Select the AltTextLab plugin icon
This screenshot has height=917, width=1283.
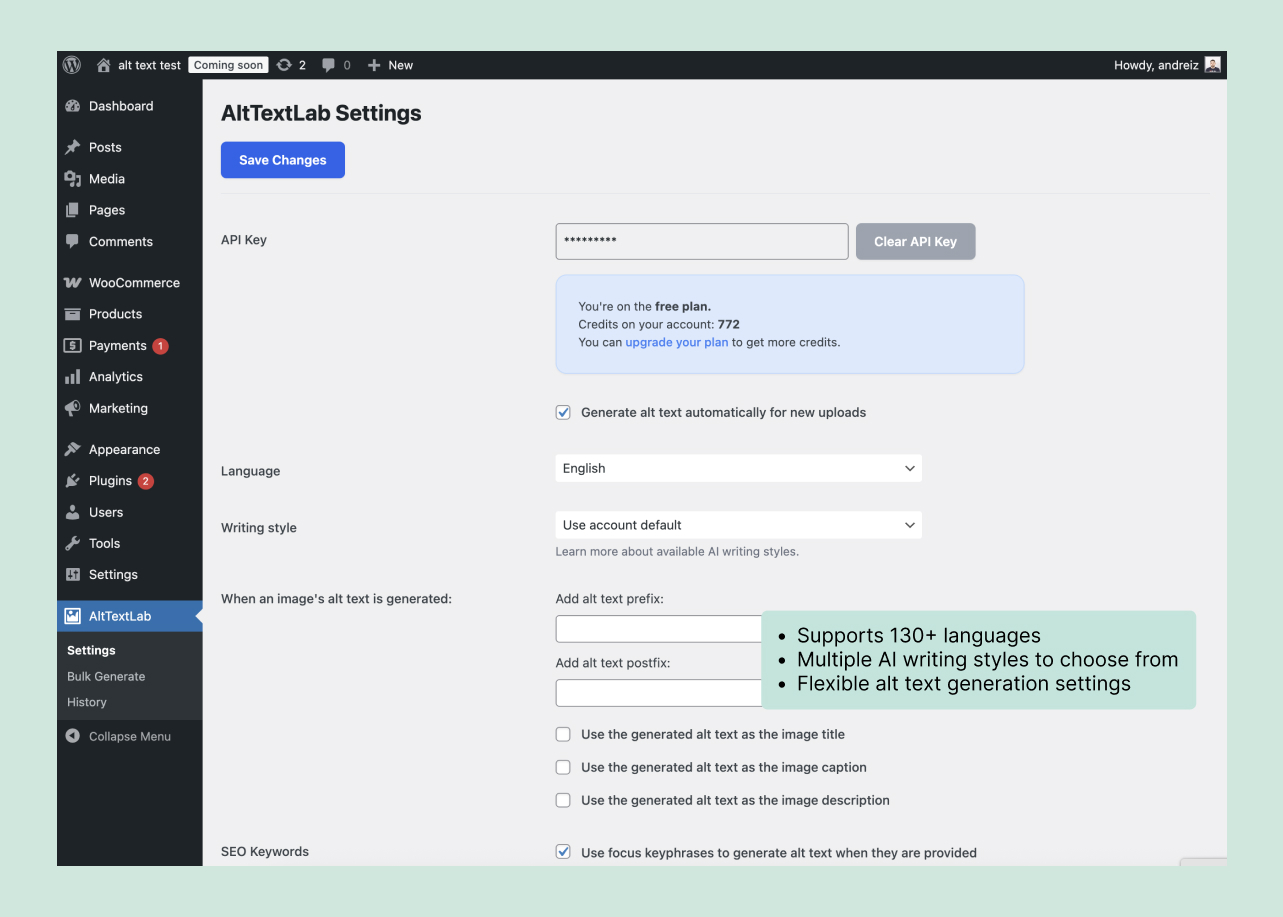click(73, 616)
